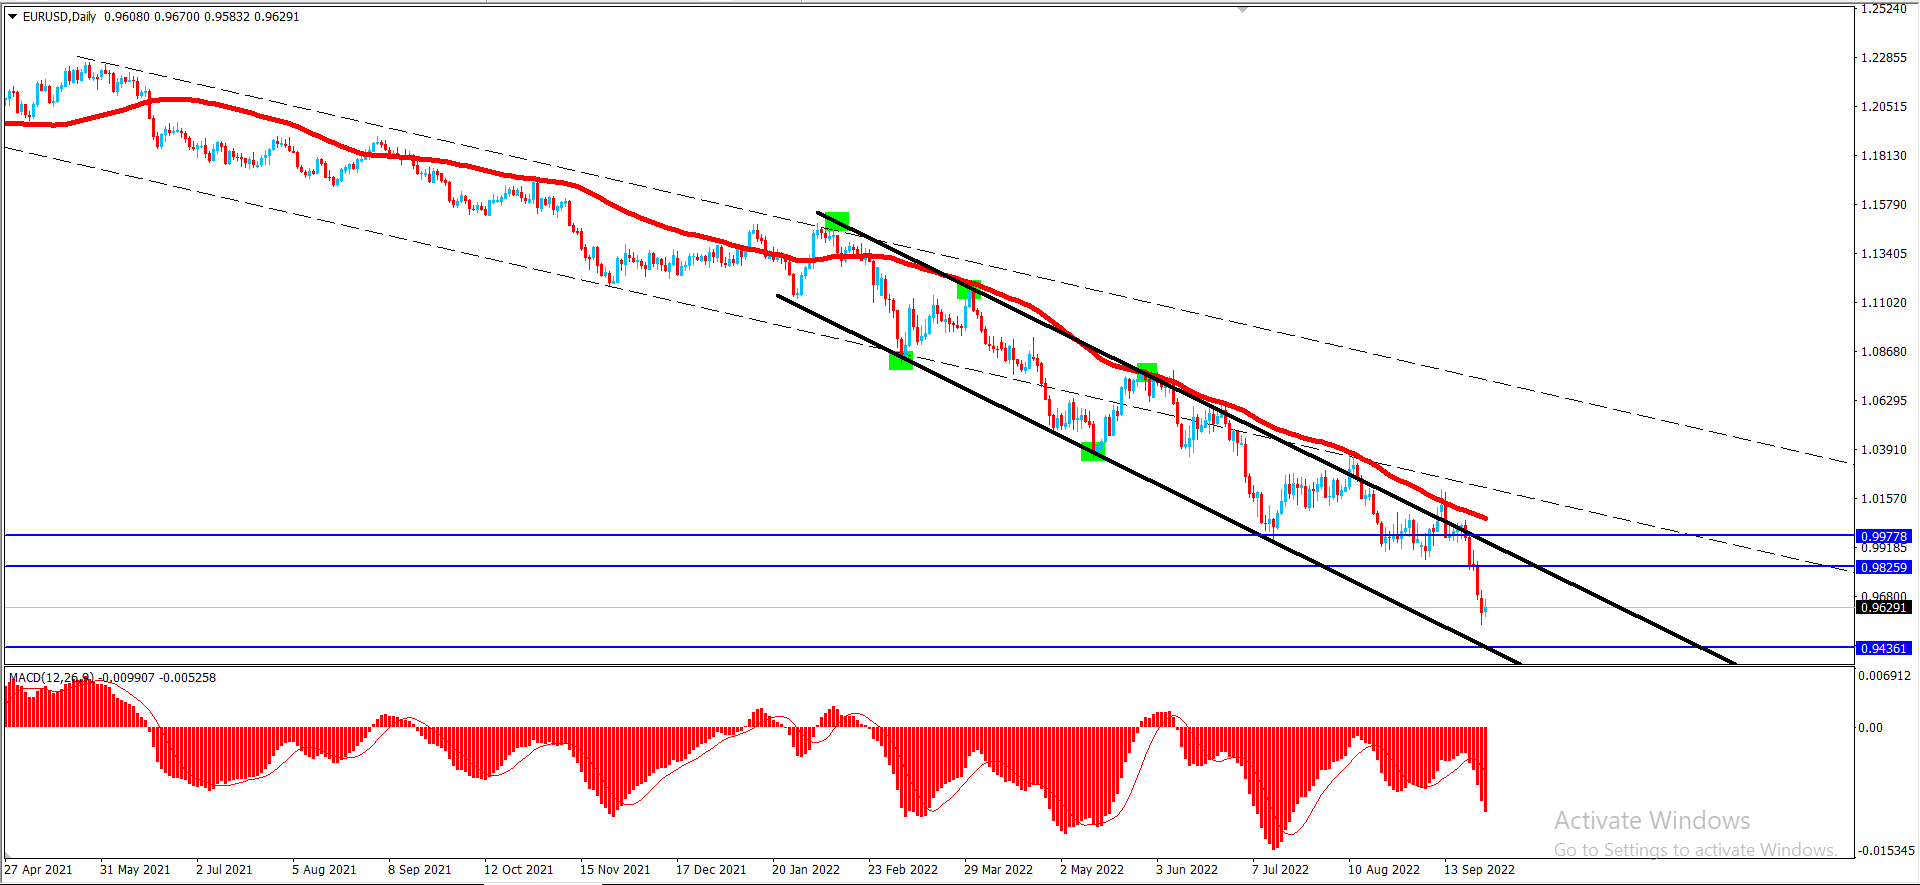Click the 1.20515 price axis value
The image size is (1920, 885).
pyautogui.click(x=1883, y=106)
